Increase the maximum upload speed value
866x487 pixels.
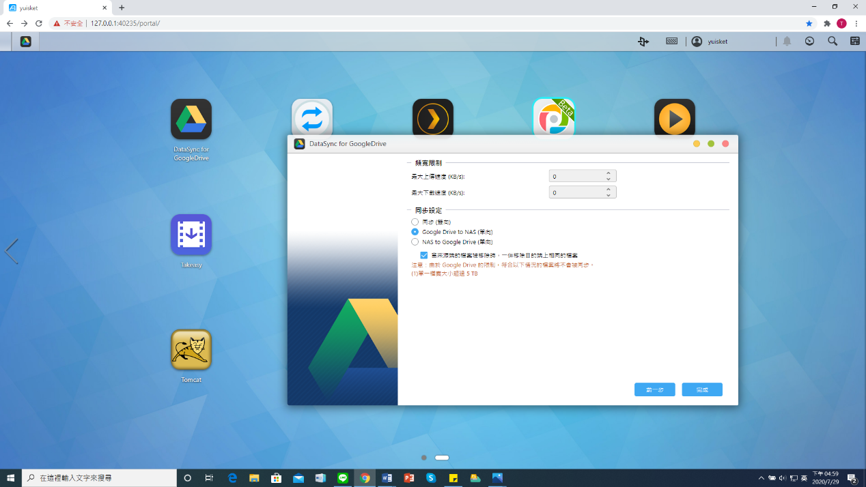point(608,173)
